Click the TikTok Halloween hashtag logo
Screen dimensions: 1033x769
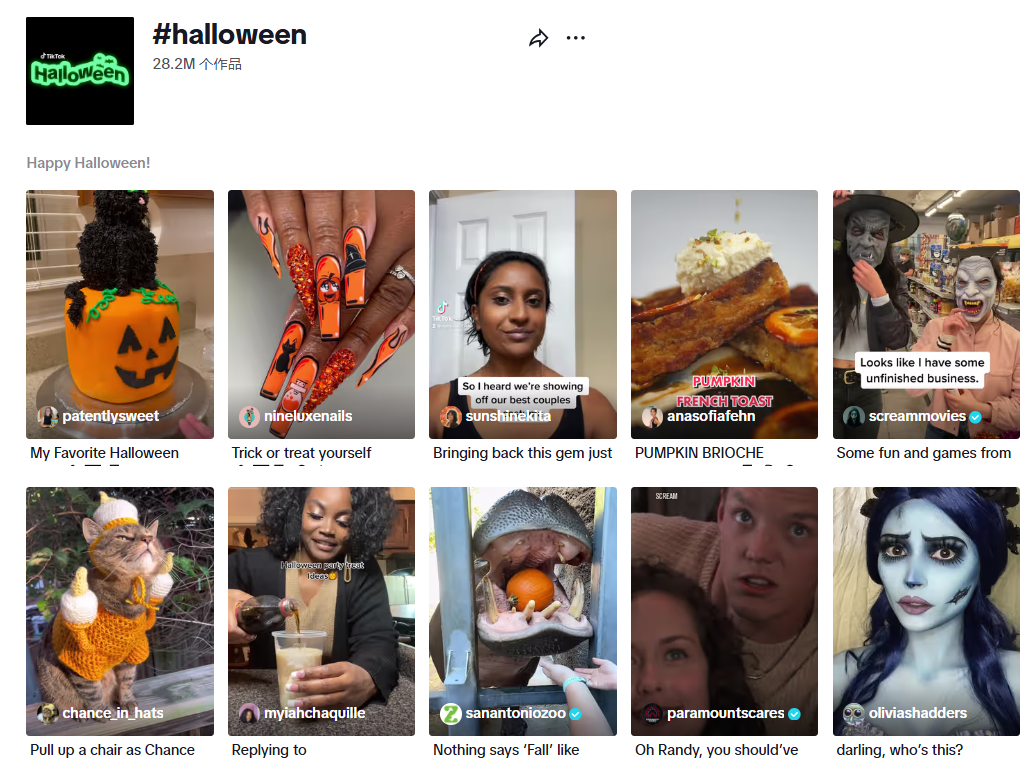[x=80, y=71]
